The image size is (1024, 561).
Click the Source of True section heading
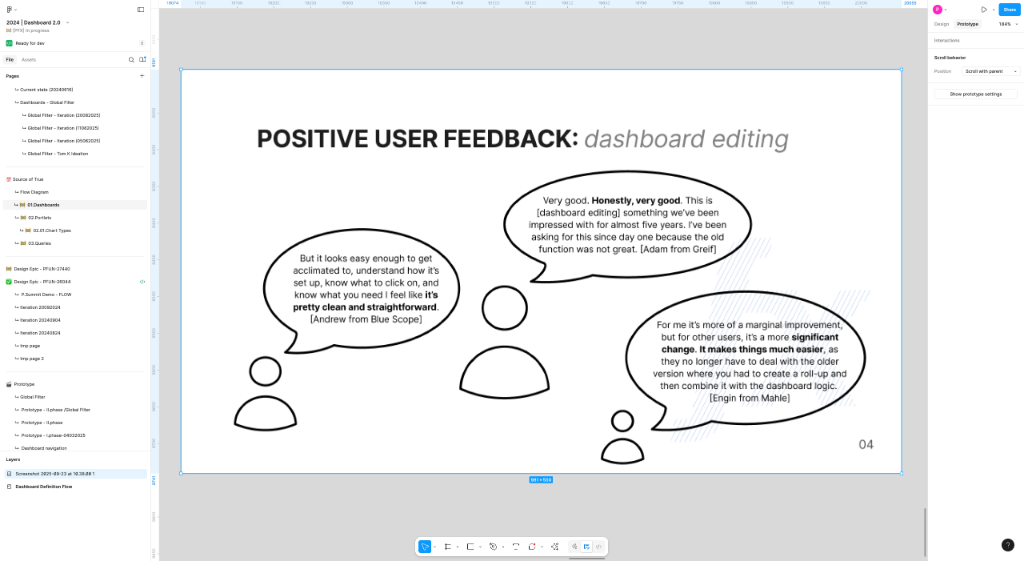point(28,179)
